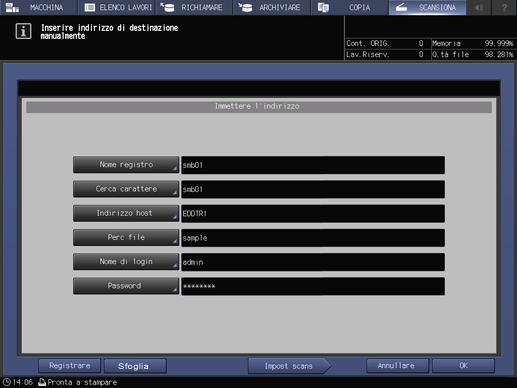
Task: Click the Memoria 99.999% indicator
Action: coord(473,43)
